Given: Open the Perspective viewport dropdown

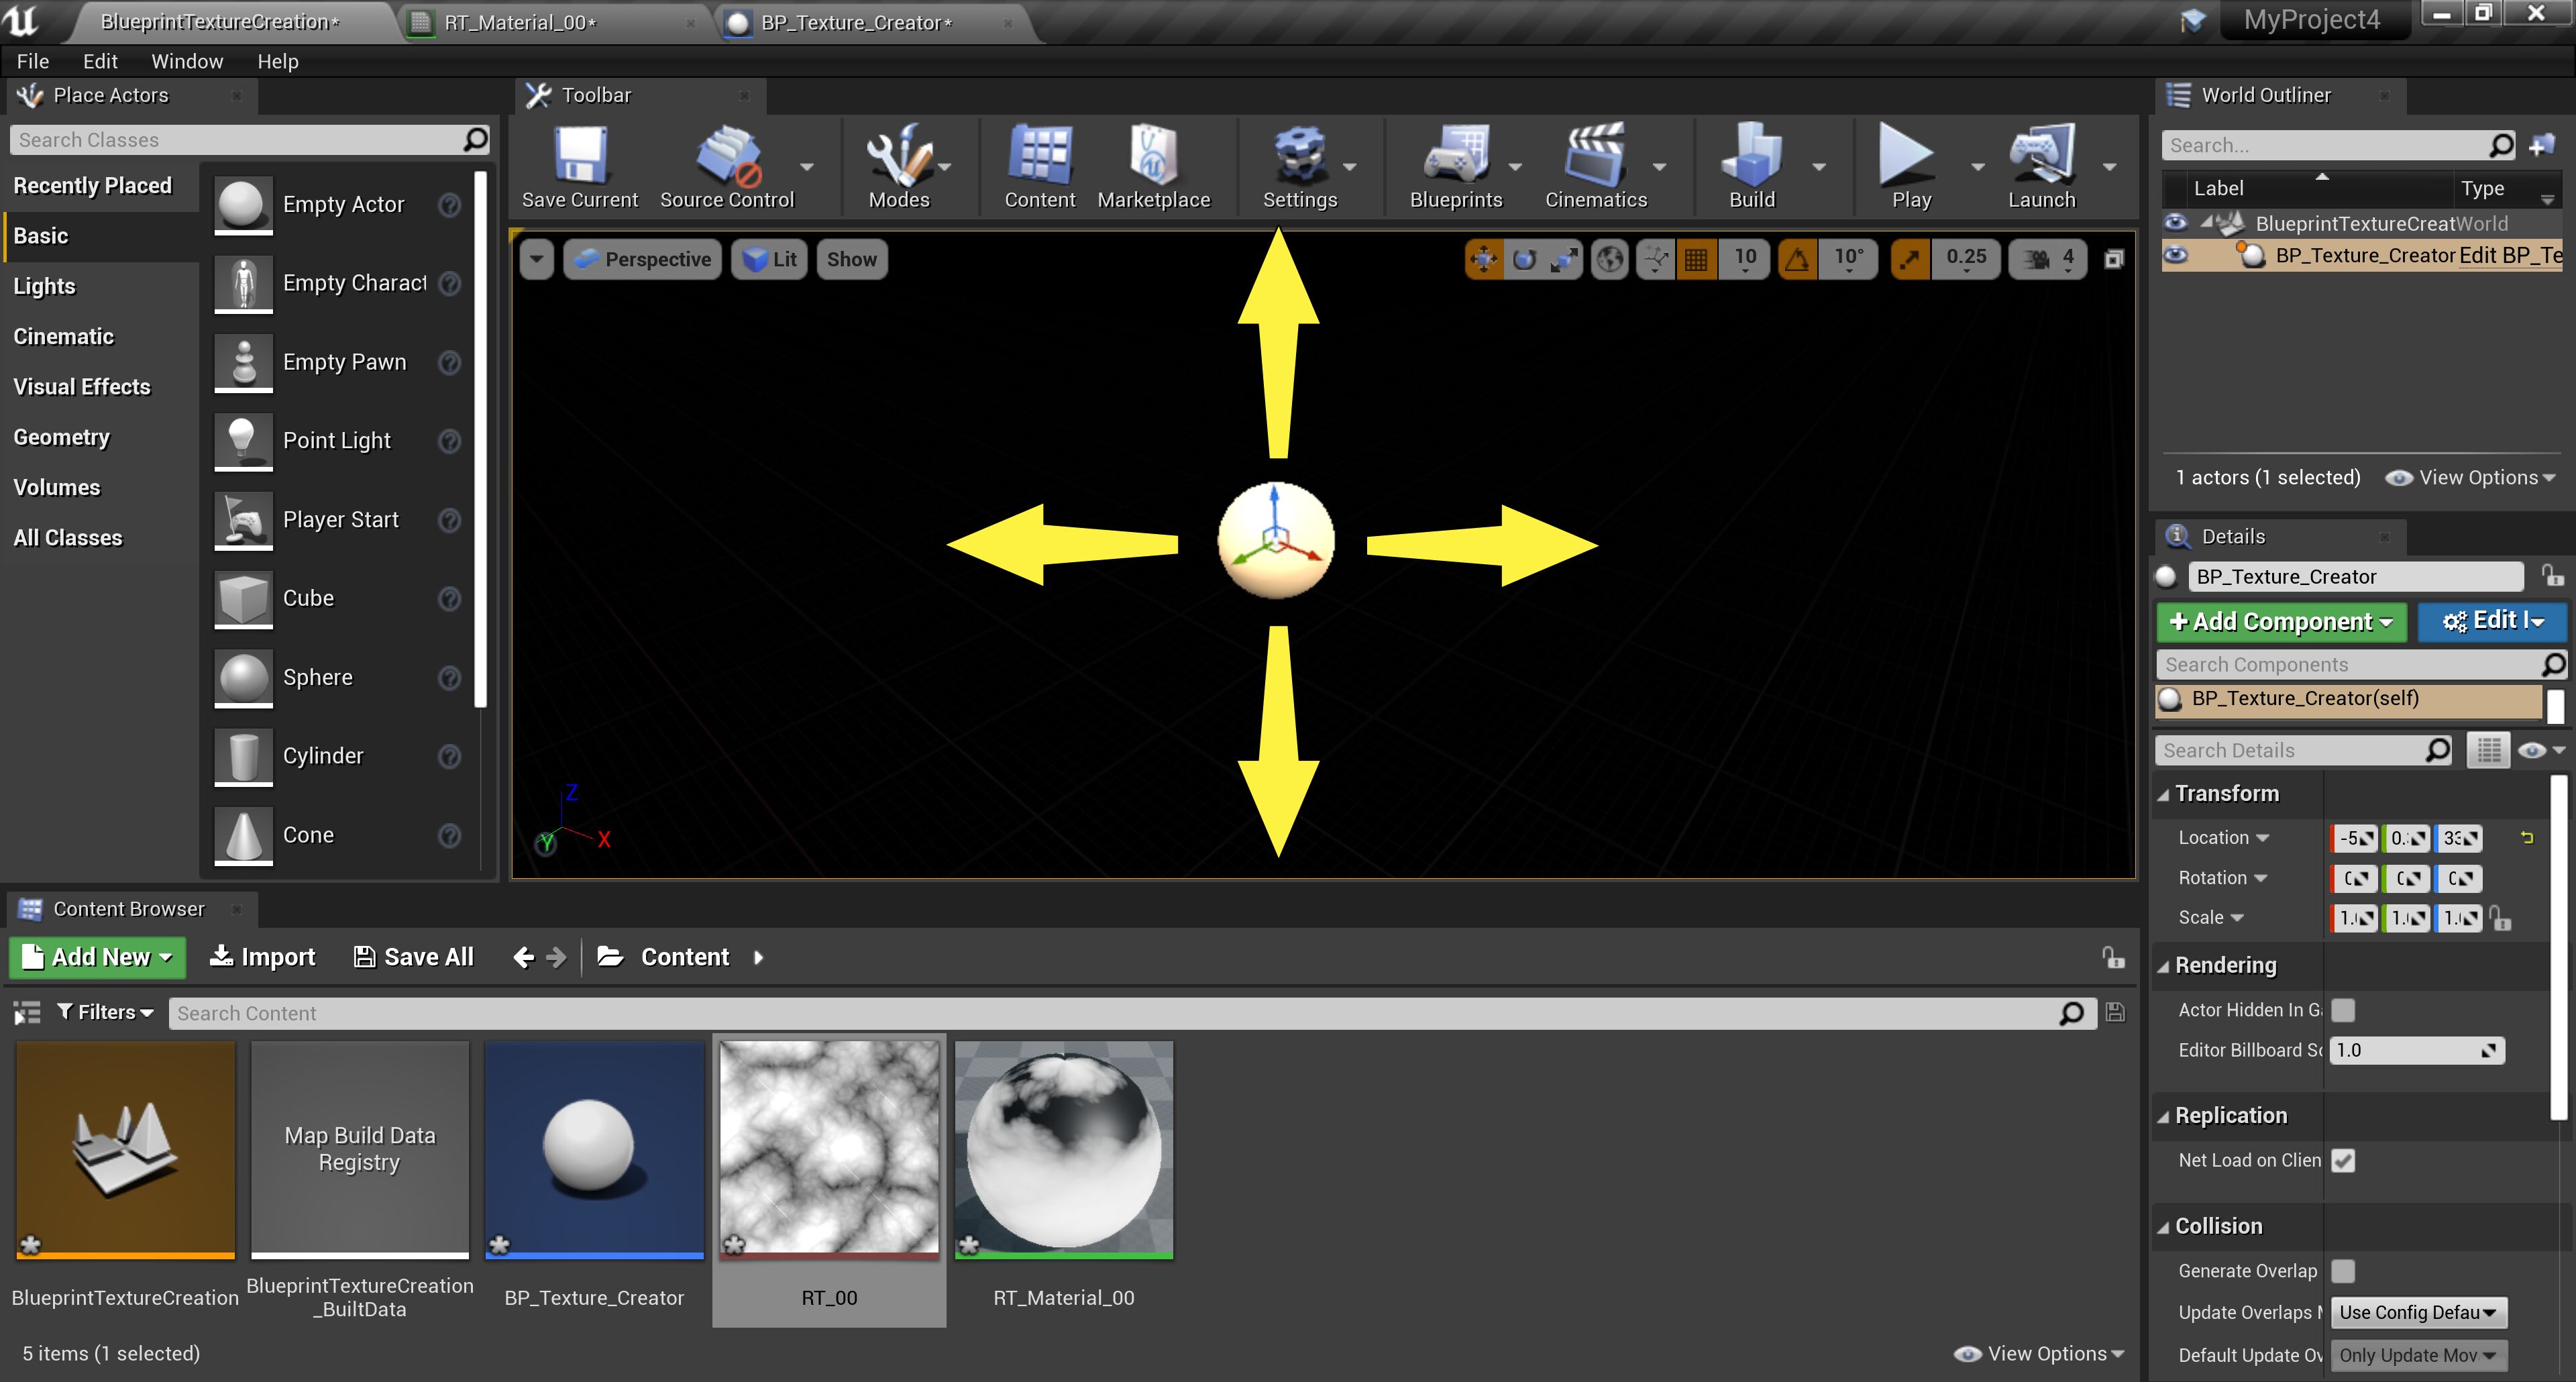Looking at the screenshot, I should tap(643, 259).
